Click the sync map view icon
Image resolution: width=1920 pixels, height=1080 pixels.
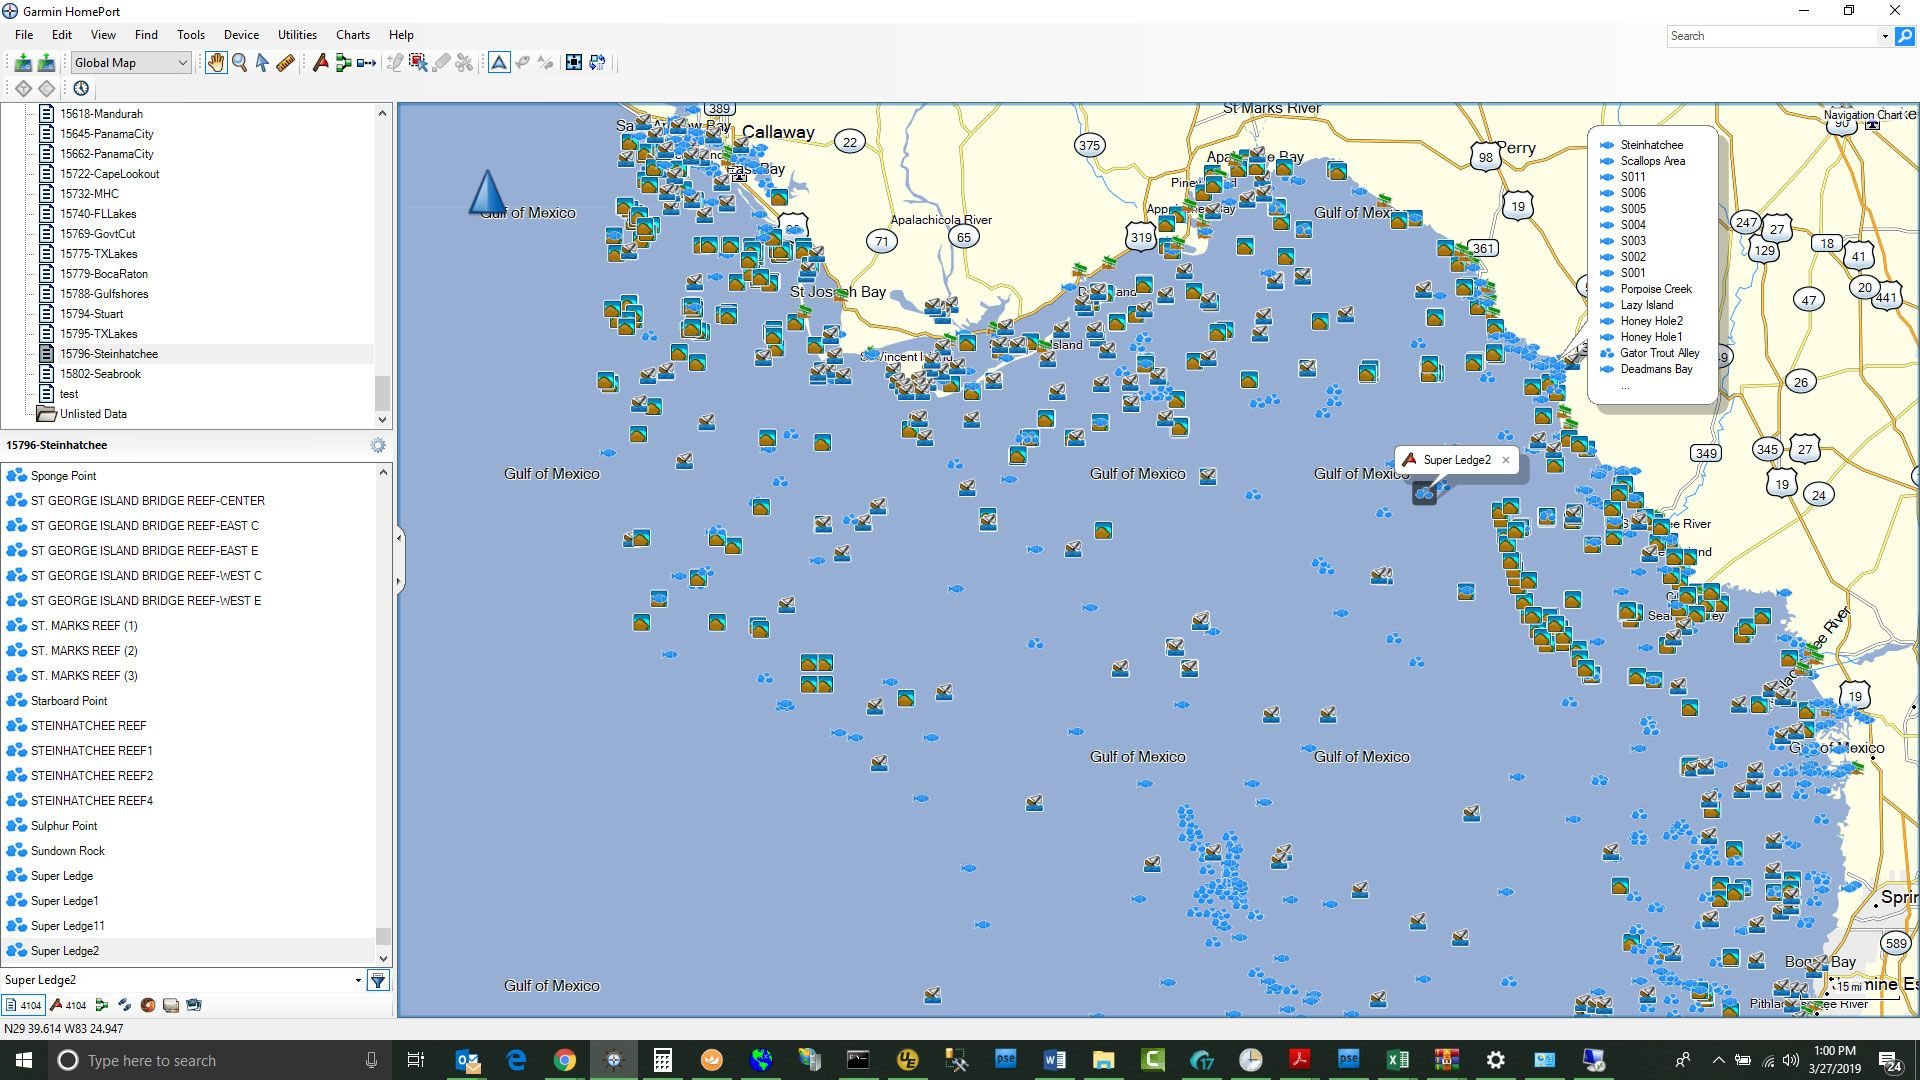[597, 63]
